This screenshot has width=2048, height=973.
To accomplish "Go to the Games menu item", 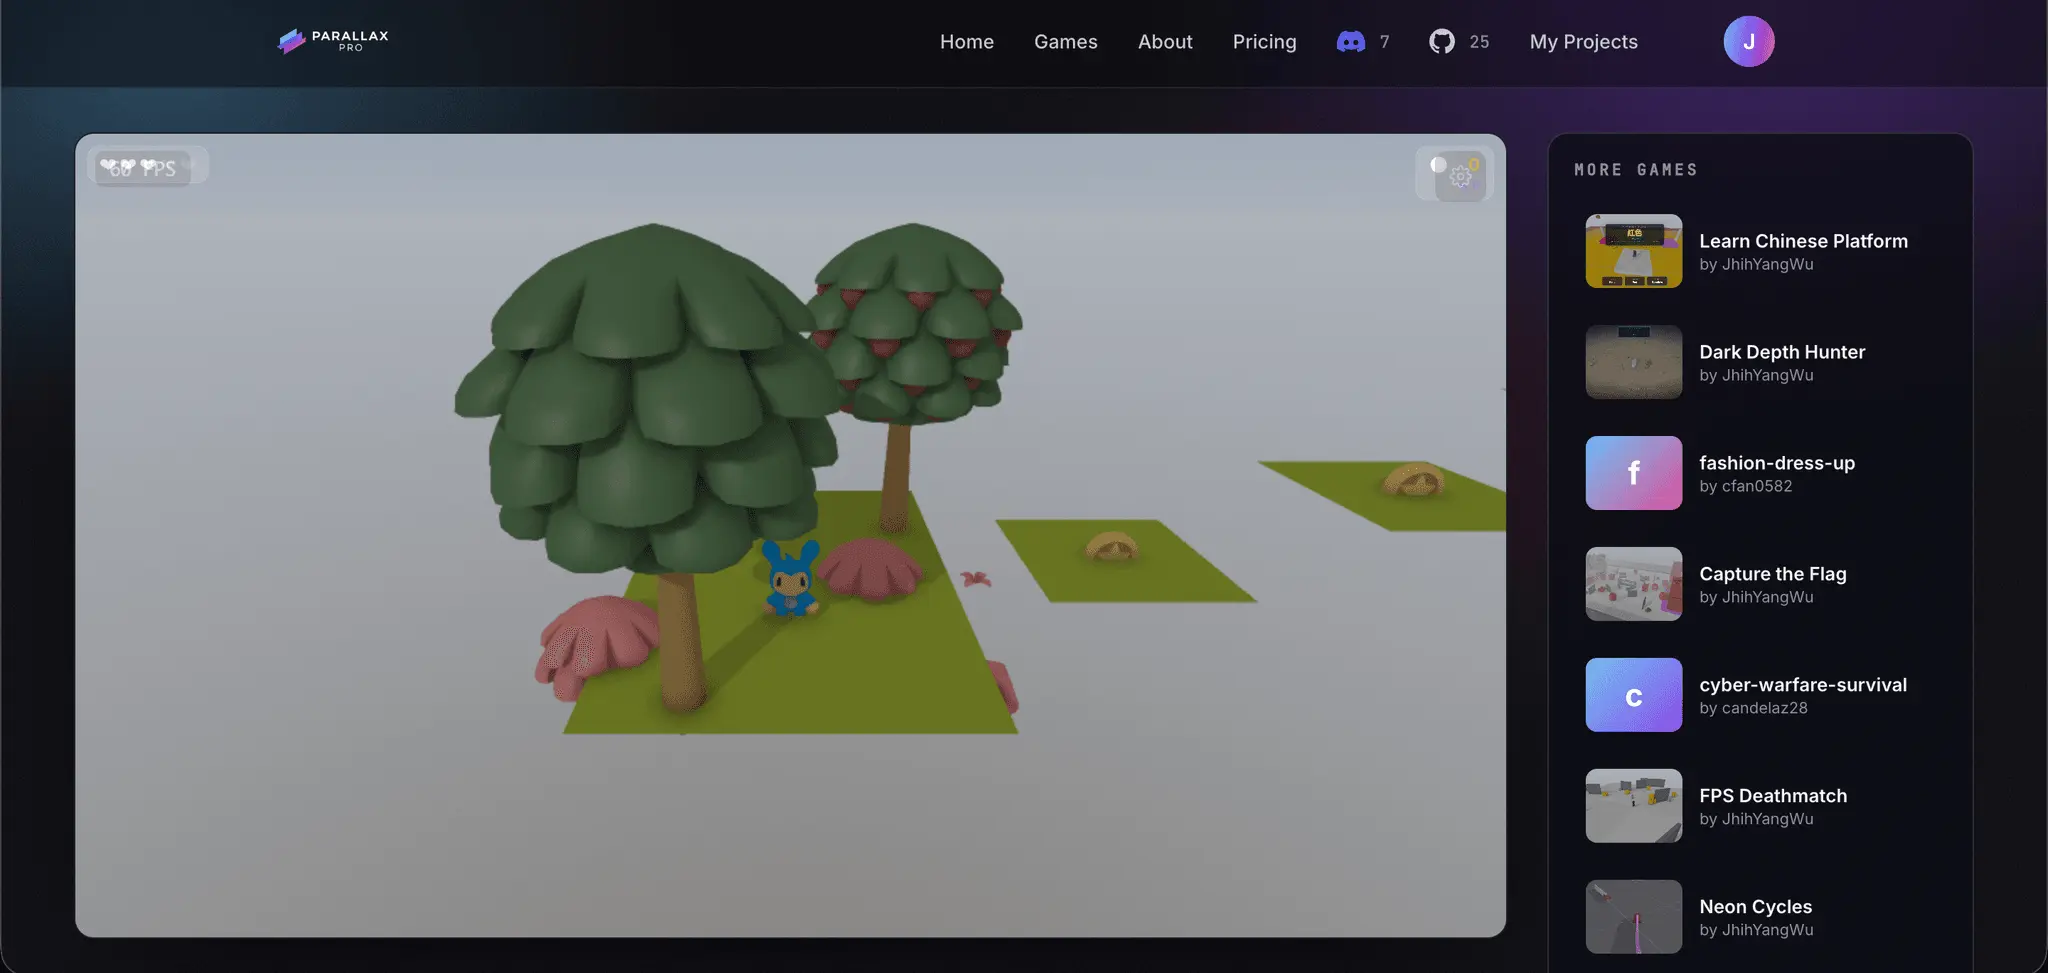I will pyautogui.click(x=1065, y=42).
